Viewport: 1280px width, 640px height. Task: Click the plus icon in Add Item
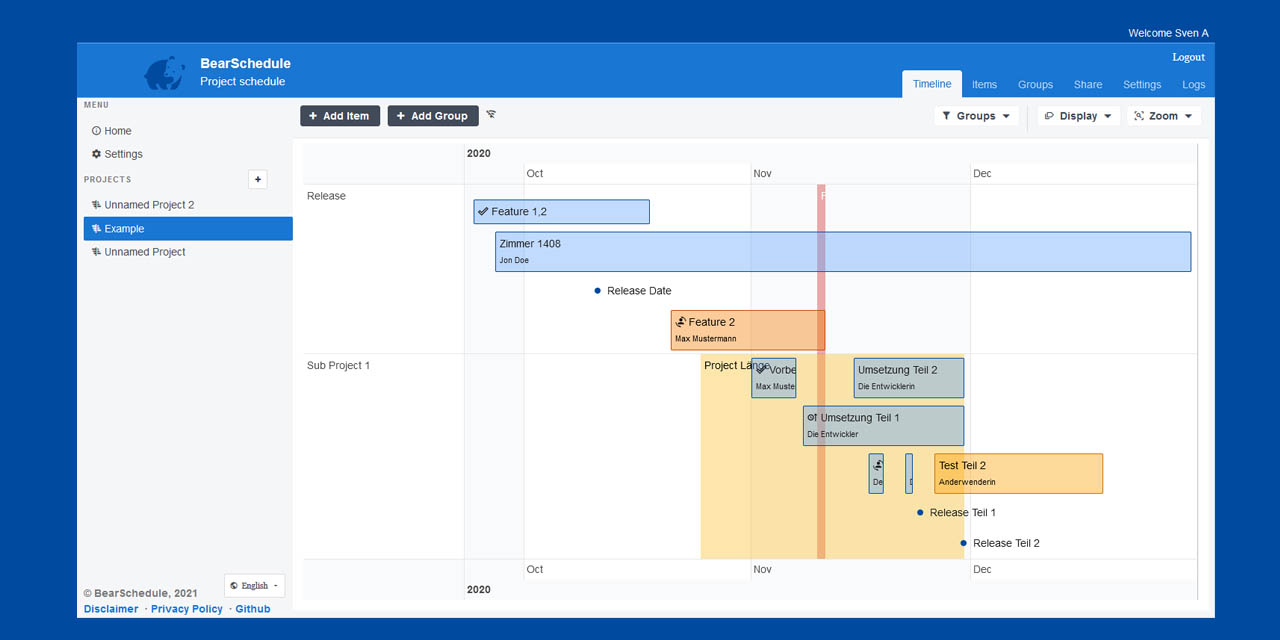[313, 116]
